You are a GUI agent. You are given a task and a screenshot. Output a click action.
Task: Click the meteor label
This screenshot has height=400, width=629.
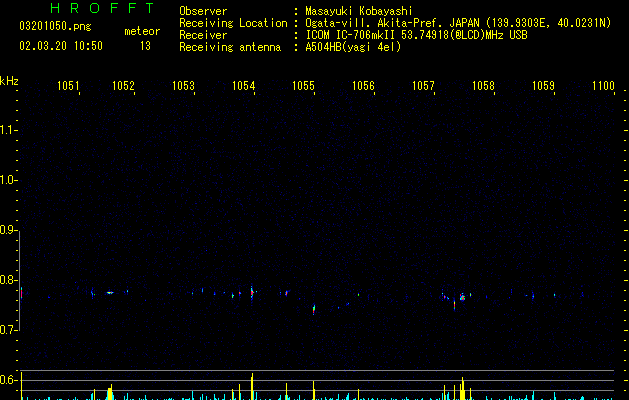tap(142, 31)
